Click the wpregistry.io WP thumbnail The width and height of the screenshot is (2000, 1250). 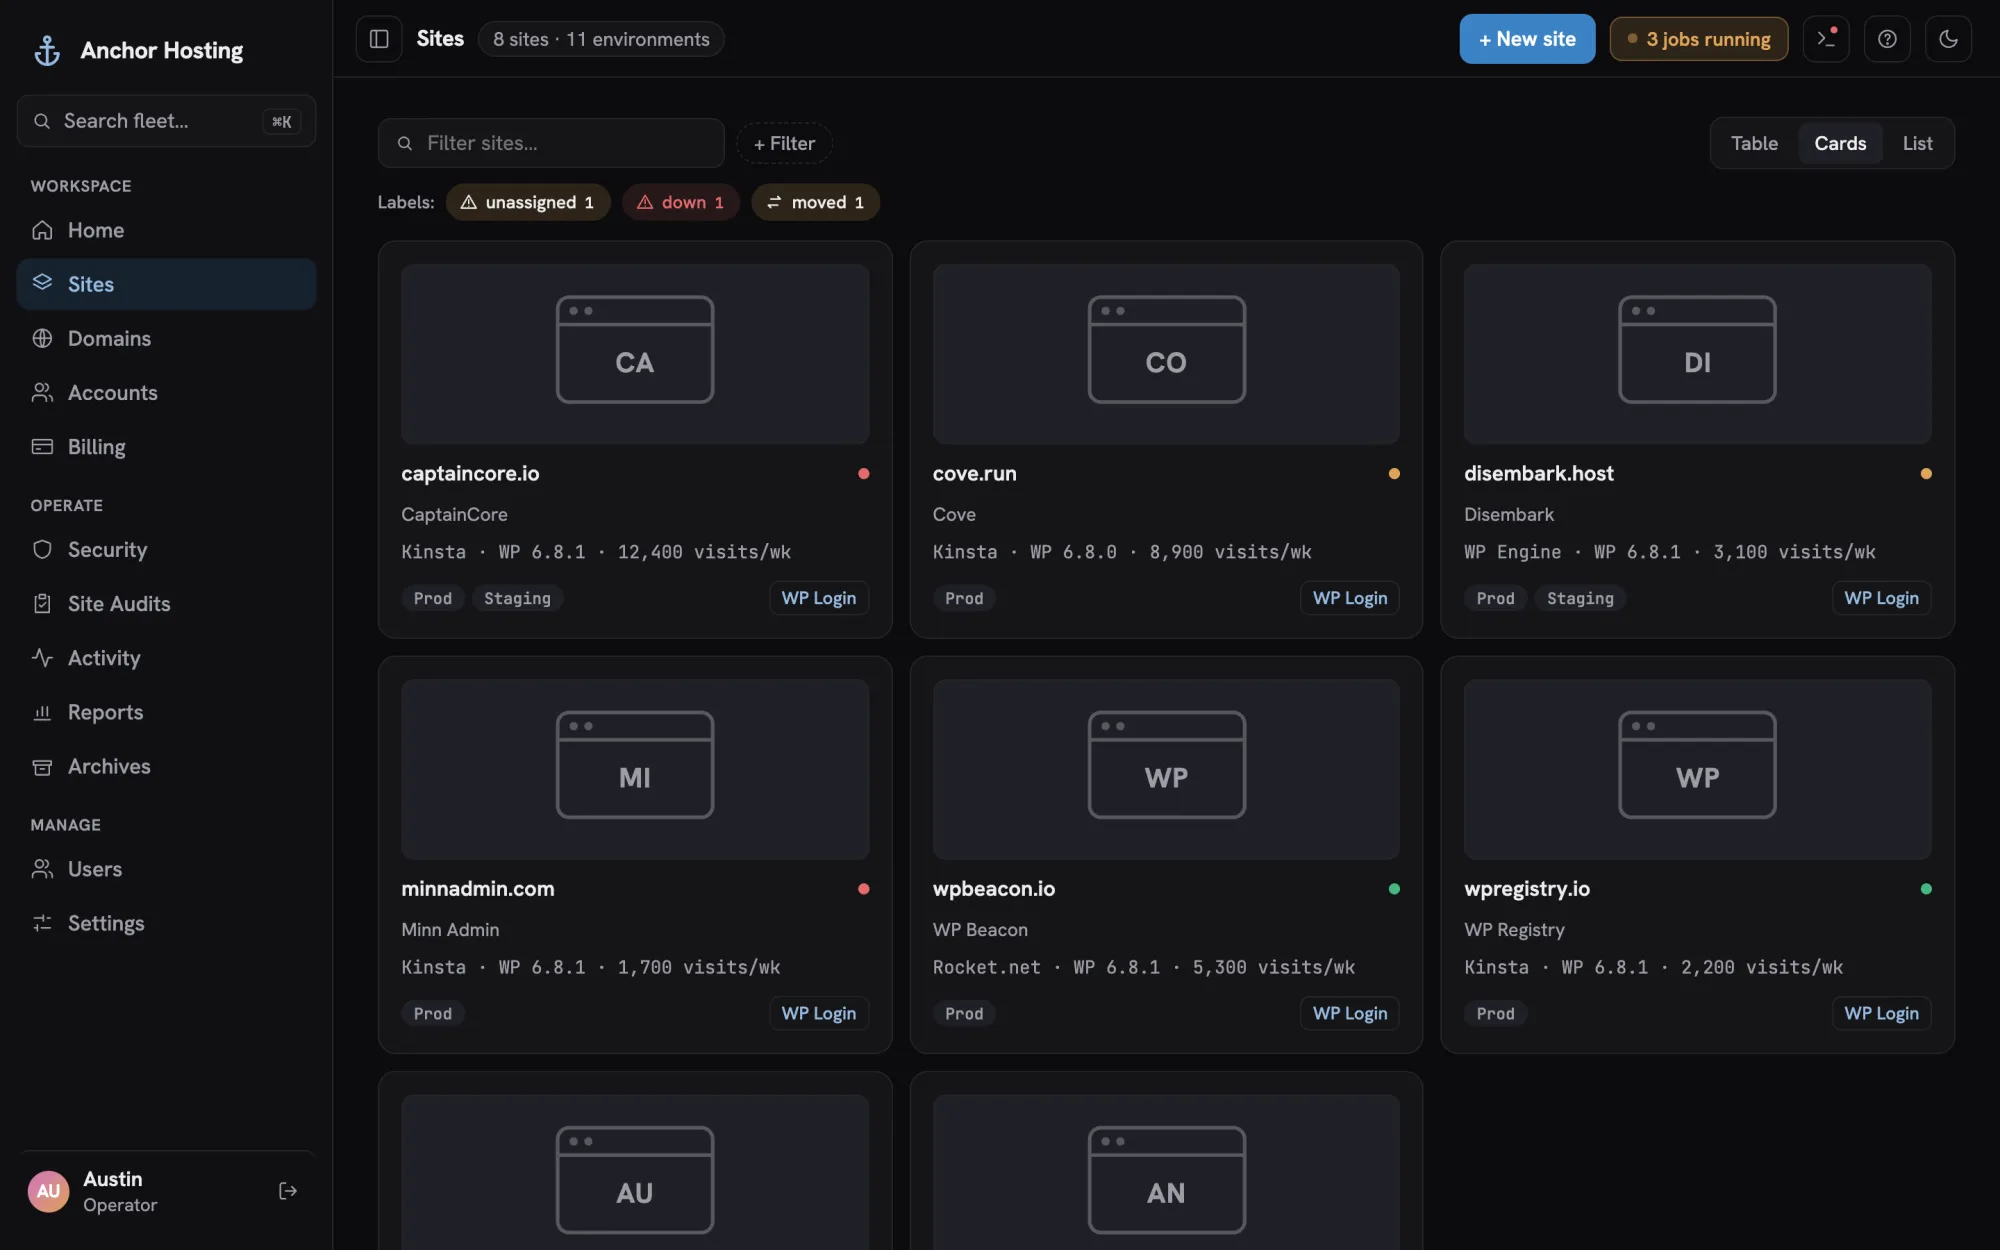click(x=1697, y=769)
